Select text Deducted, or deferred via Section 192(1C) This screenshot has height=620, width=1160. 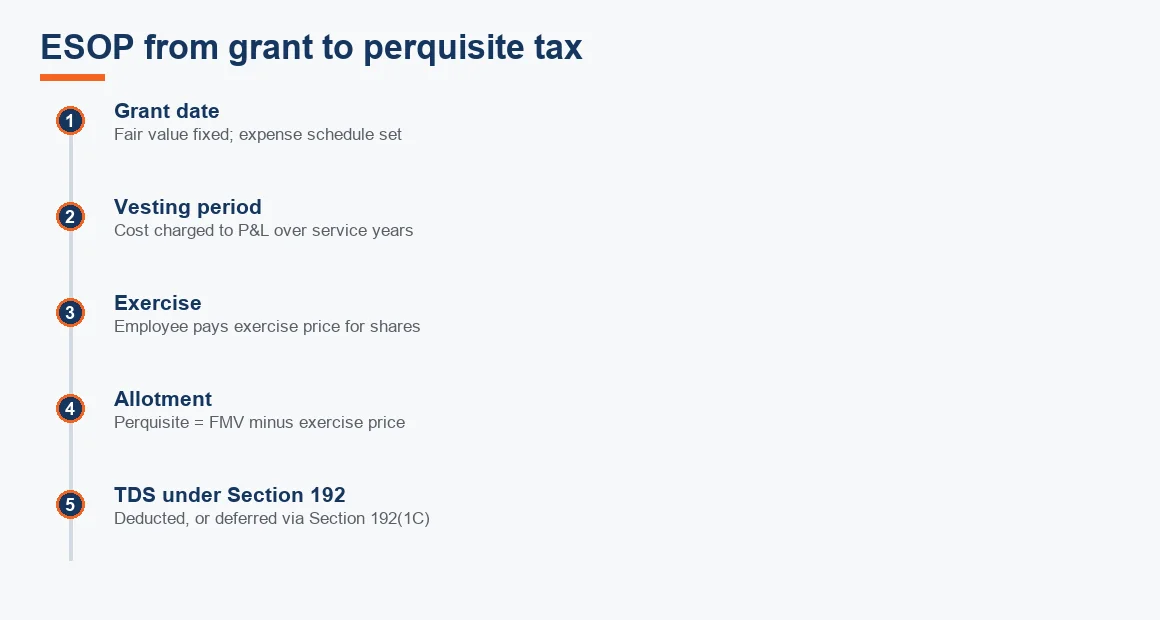click(x=272, y=518)
